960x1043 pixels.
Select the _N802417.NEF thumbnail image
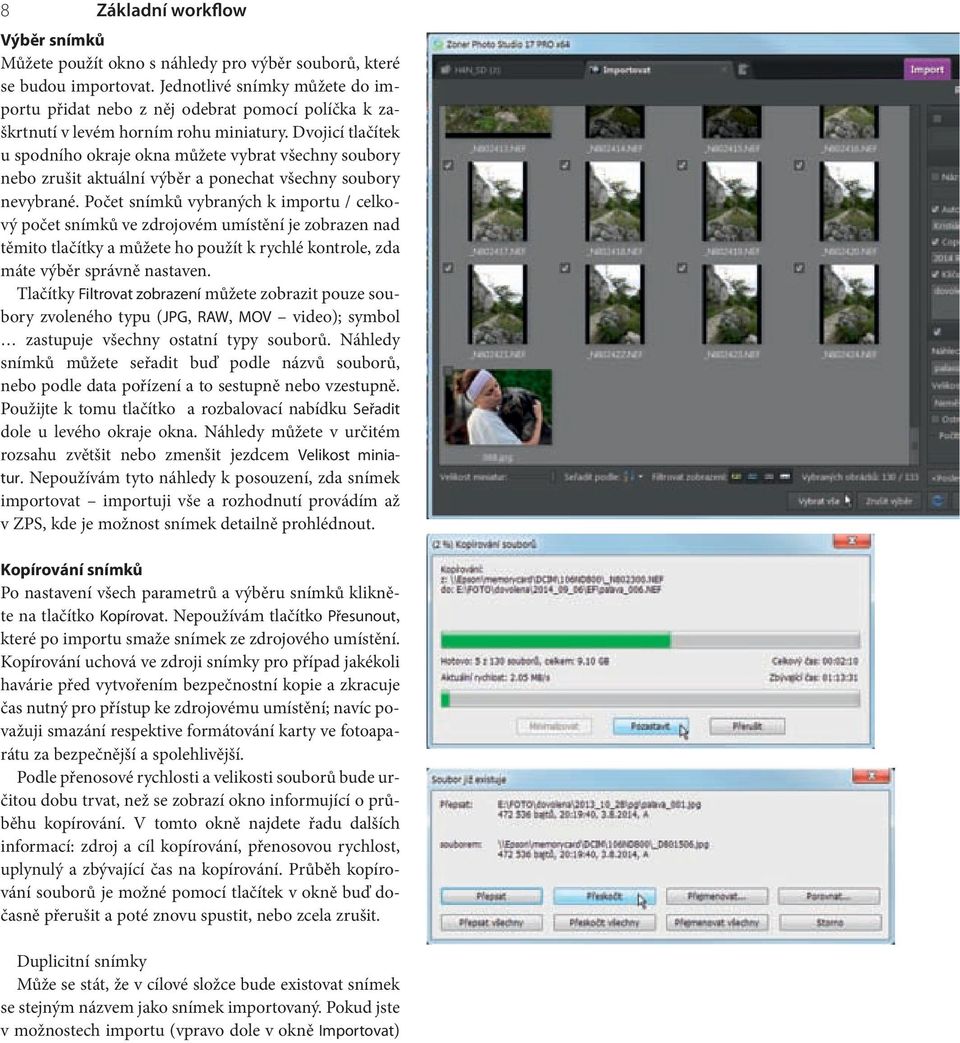498,202
